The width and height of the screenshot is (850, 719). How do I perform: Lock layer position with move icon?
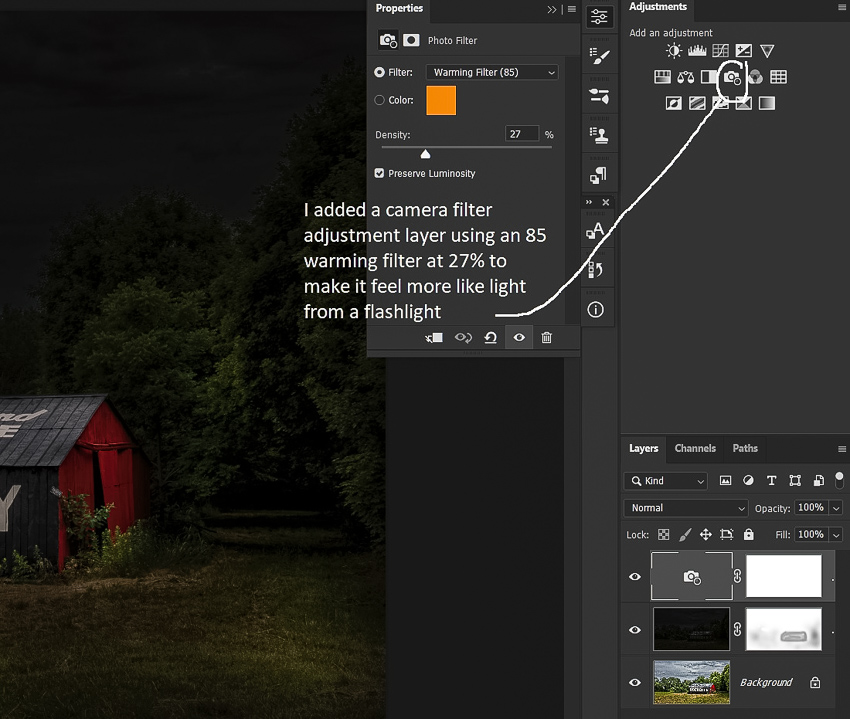click(x=705, y=535)
